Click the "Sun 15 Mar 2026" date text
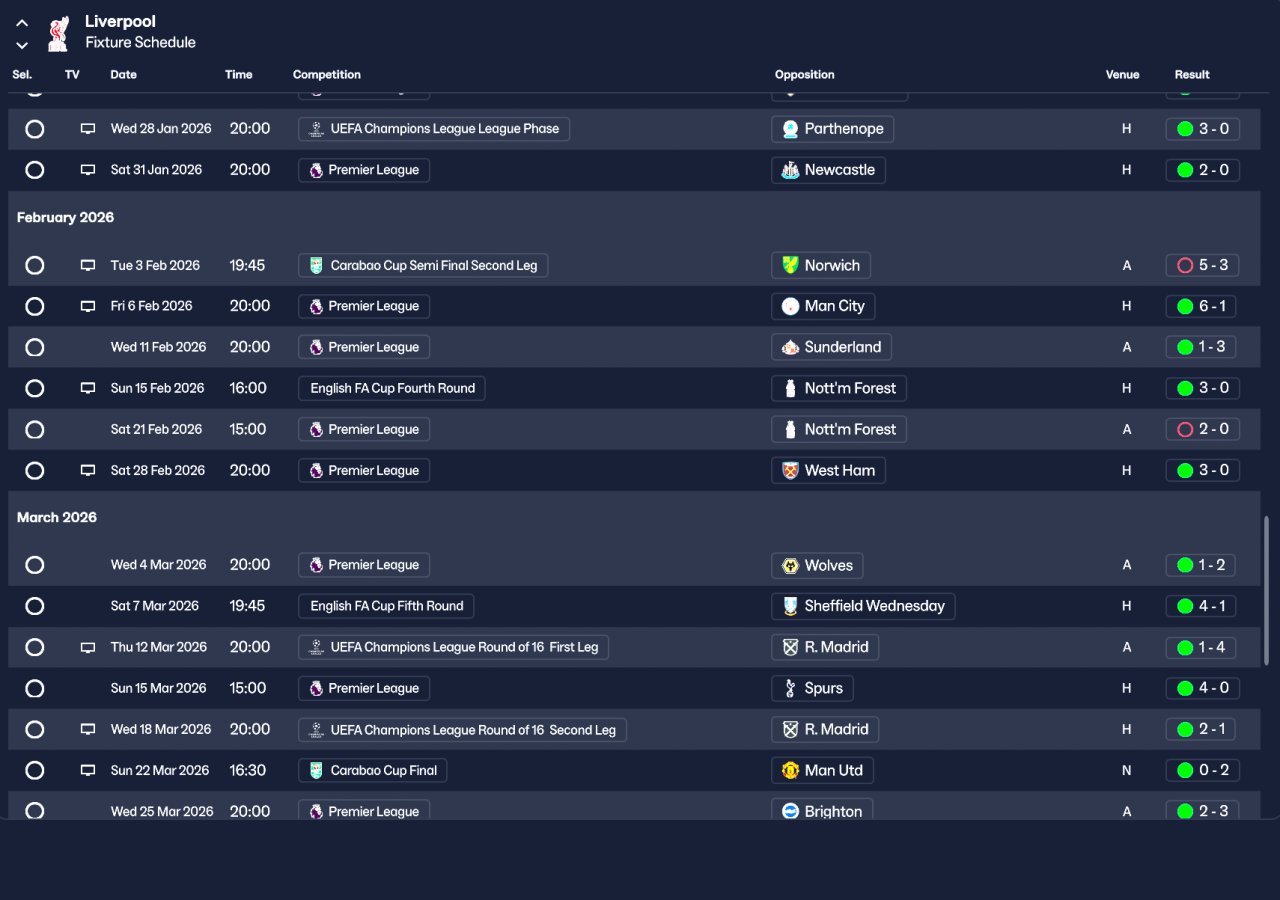This screenshot has height=900, width=1280. click(158, 688)
